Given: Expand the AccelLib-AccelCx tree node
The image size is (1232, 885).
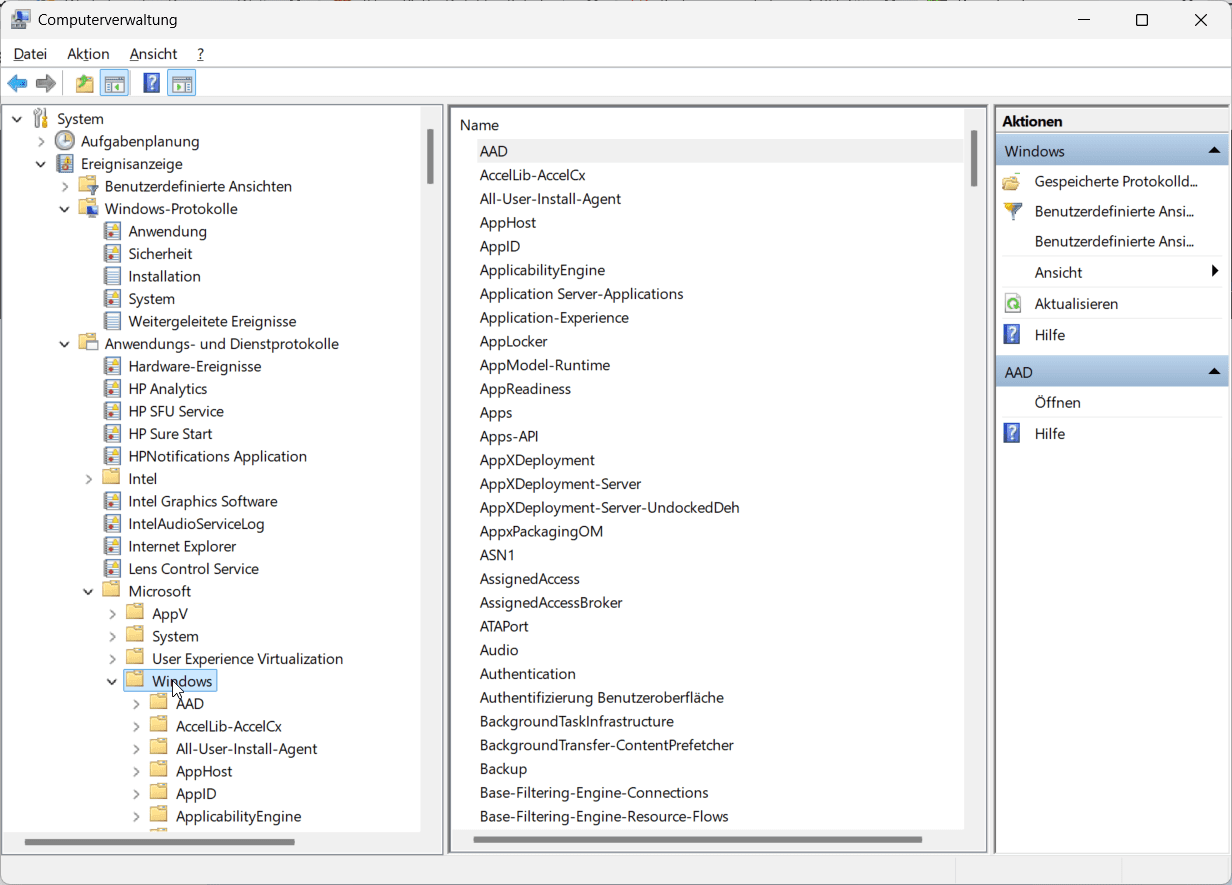Looking at the screenshot, I should pyautogui.click(x=137, y=726).
